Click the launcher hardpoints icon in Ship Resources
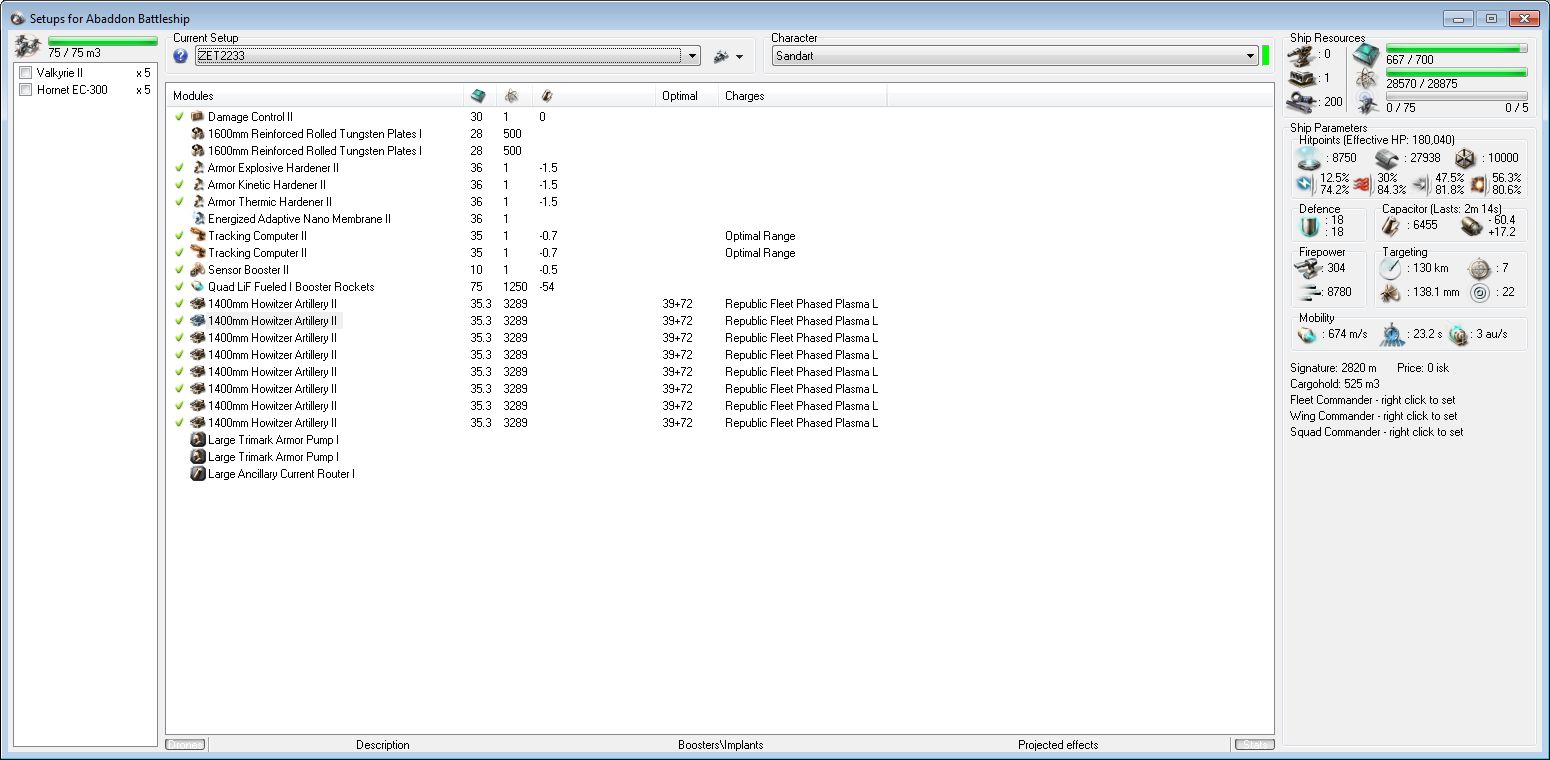The image size is (1550, 760). tap(1302, 78)
